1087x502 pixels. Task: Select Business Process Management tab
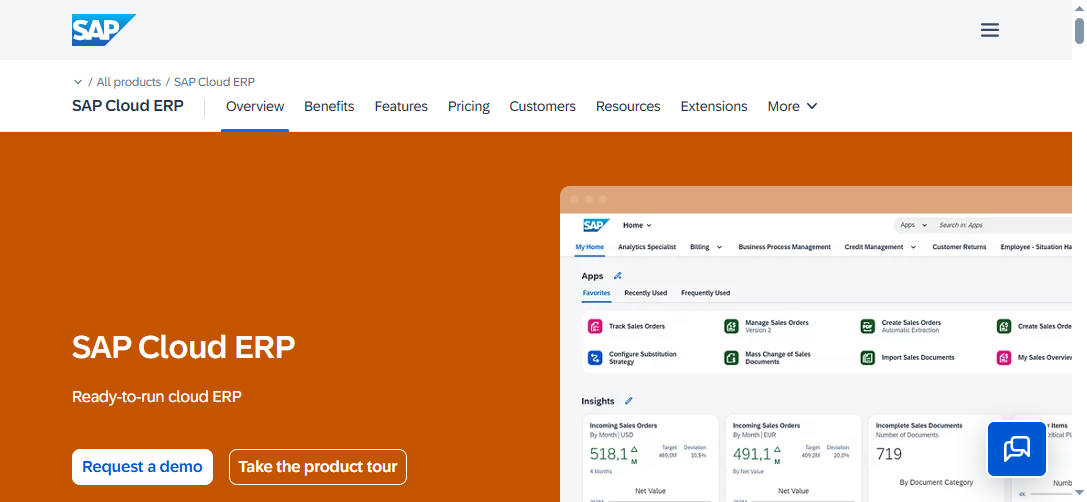[x=784, y=247]
